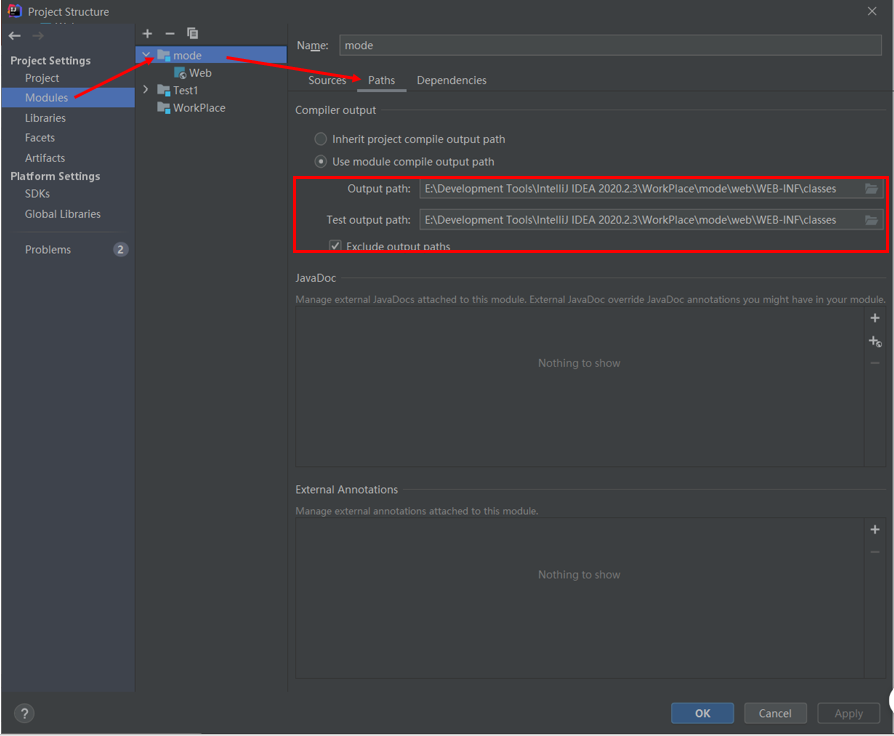Click the forward navigation arrow
The image size is (894, 736).
(x=38, y=36)
